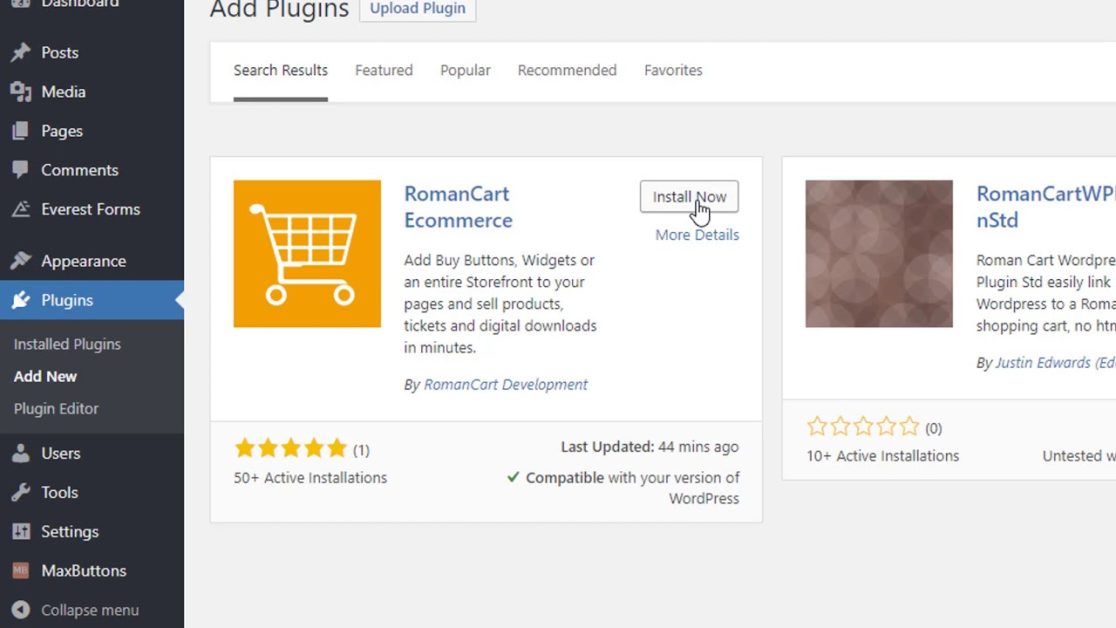This screenshot has height=628, width=1116.
Task: Open the Favorites tab
Action: [x=673, y=70]
